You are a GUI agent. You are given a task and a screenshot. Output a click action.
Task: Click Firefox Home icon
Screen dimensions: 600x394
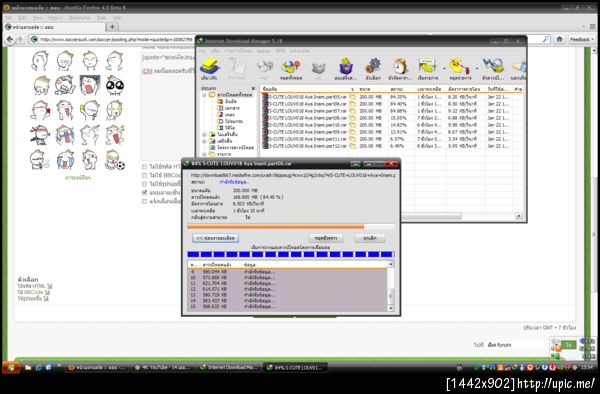[559, 39]
